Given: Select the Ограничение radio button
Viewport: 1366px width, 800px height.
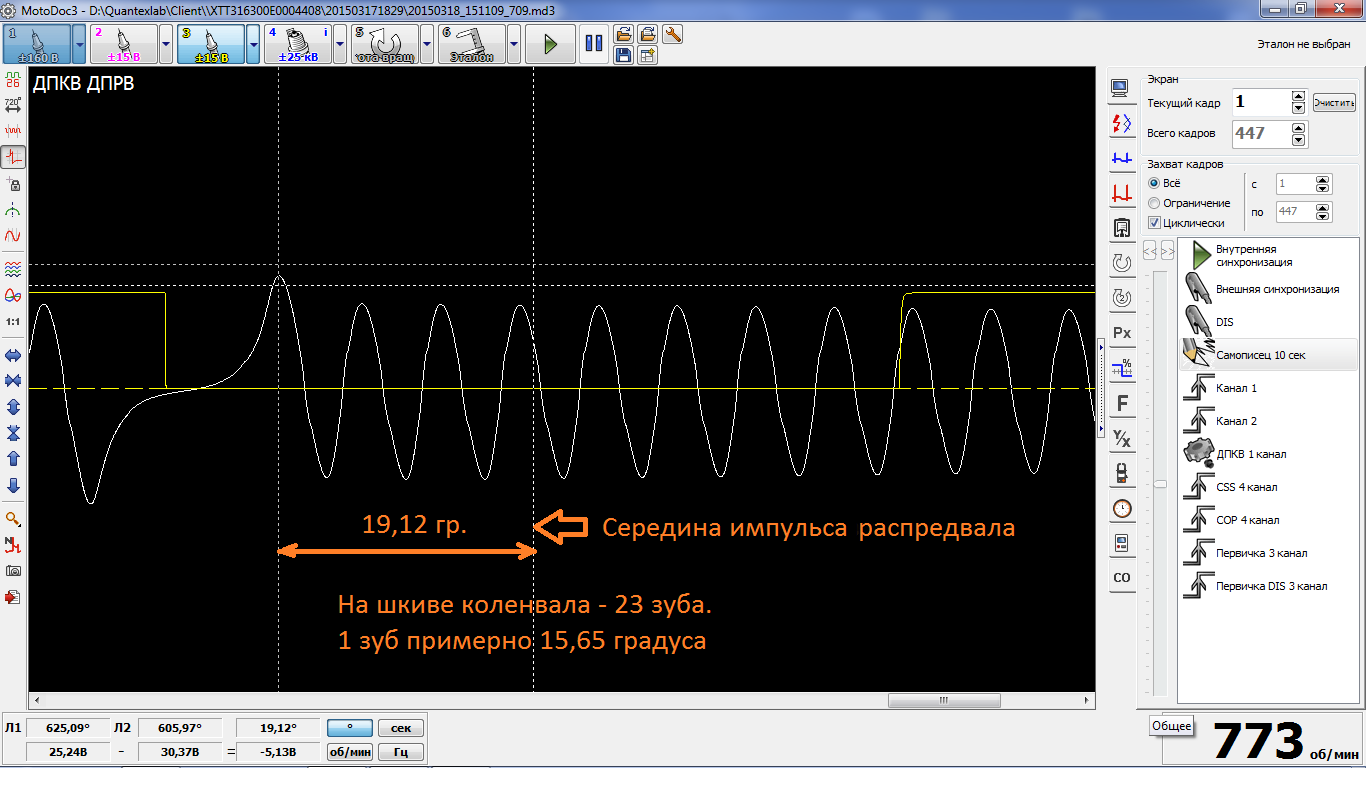Looking at the screenshot, I should [1154, 203].
